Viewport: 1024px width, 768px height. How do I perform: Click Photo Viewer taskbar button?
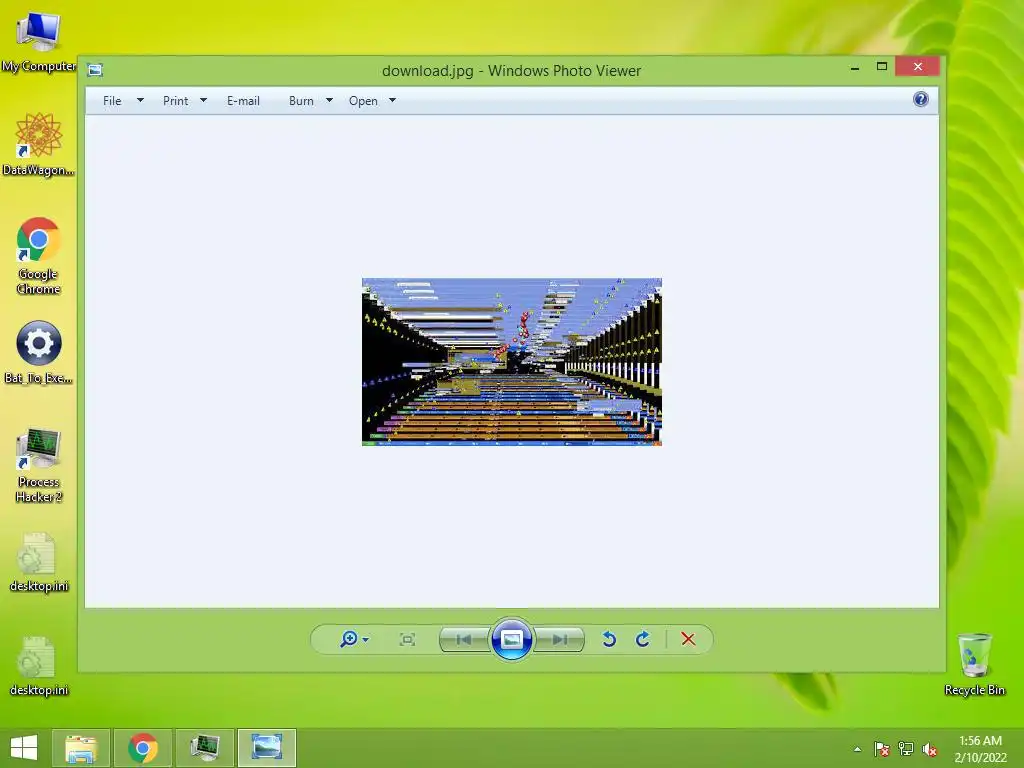(x=266, y=748)
